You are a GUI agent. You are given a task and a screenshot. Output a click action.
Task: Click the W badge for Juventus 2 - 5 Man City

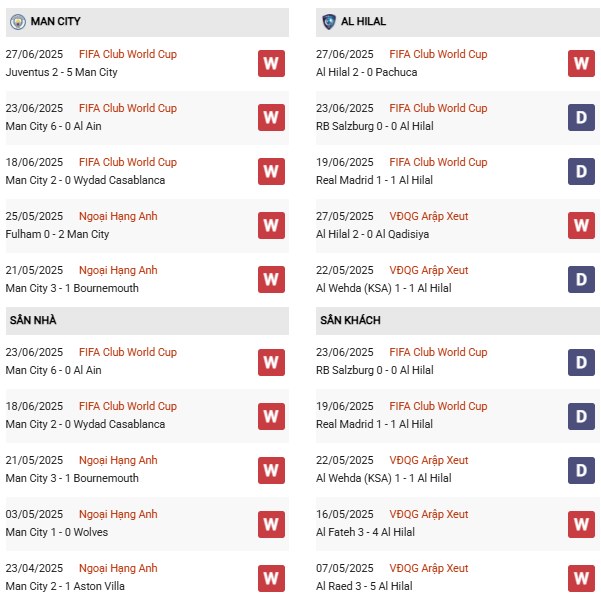click(271, 63)
